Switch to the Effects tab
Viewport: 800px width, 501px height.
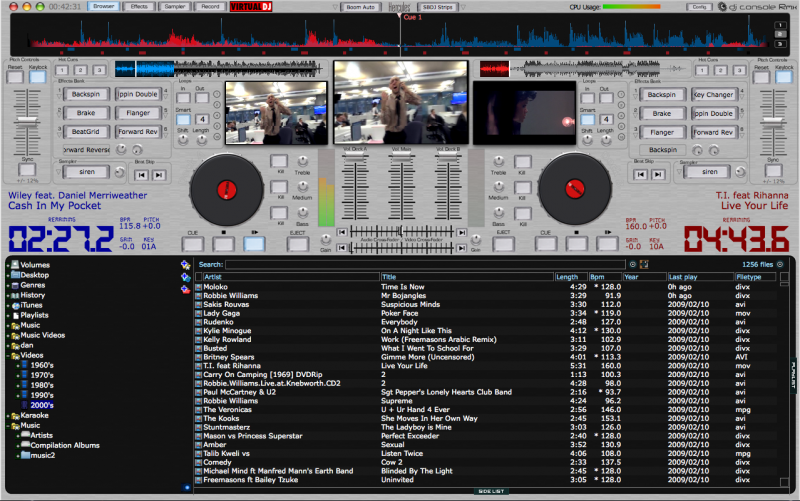click(x=138, y=6)
